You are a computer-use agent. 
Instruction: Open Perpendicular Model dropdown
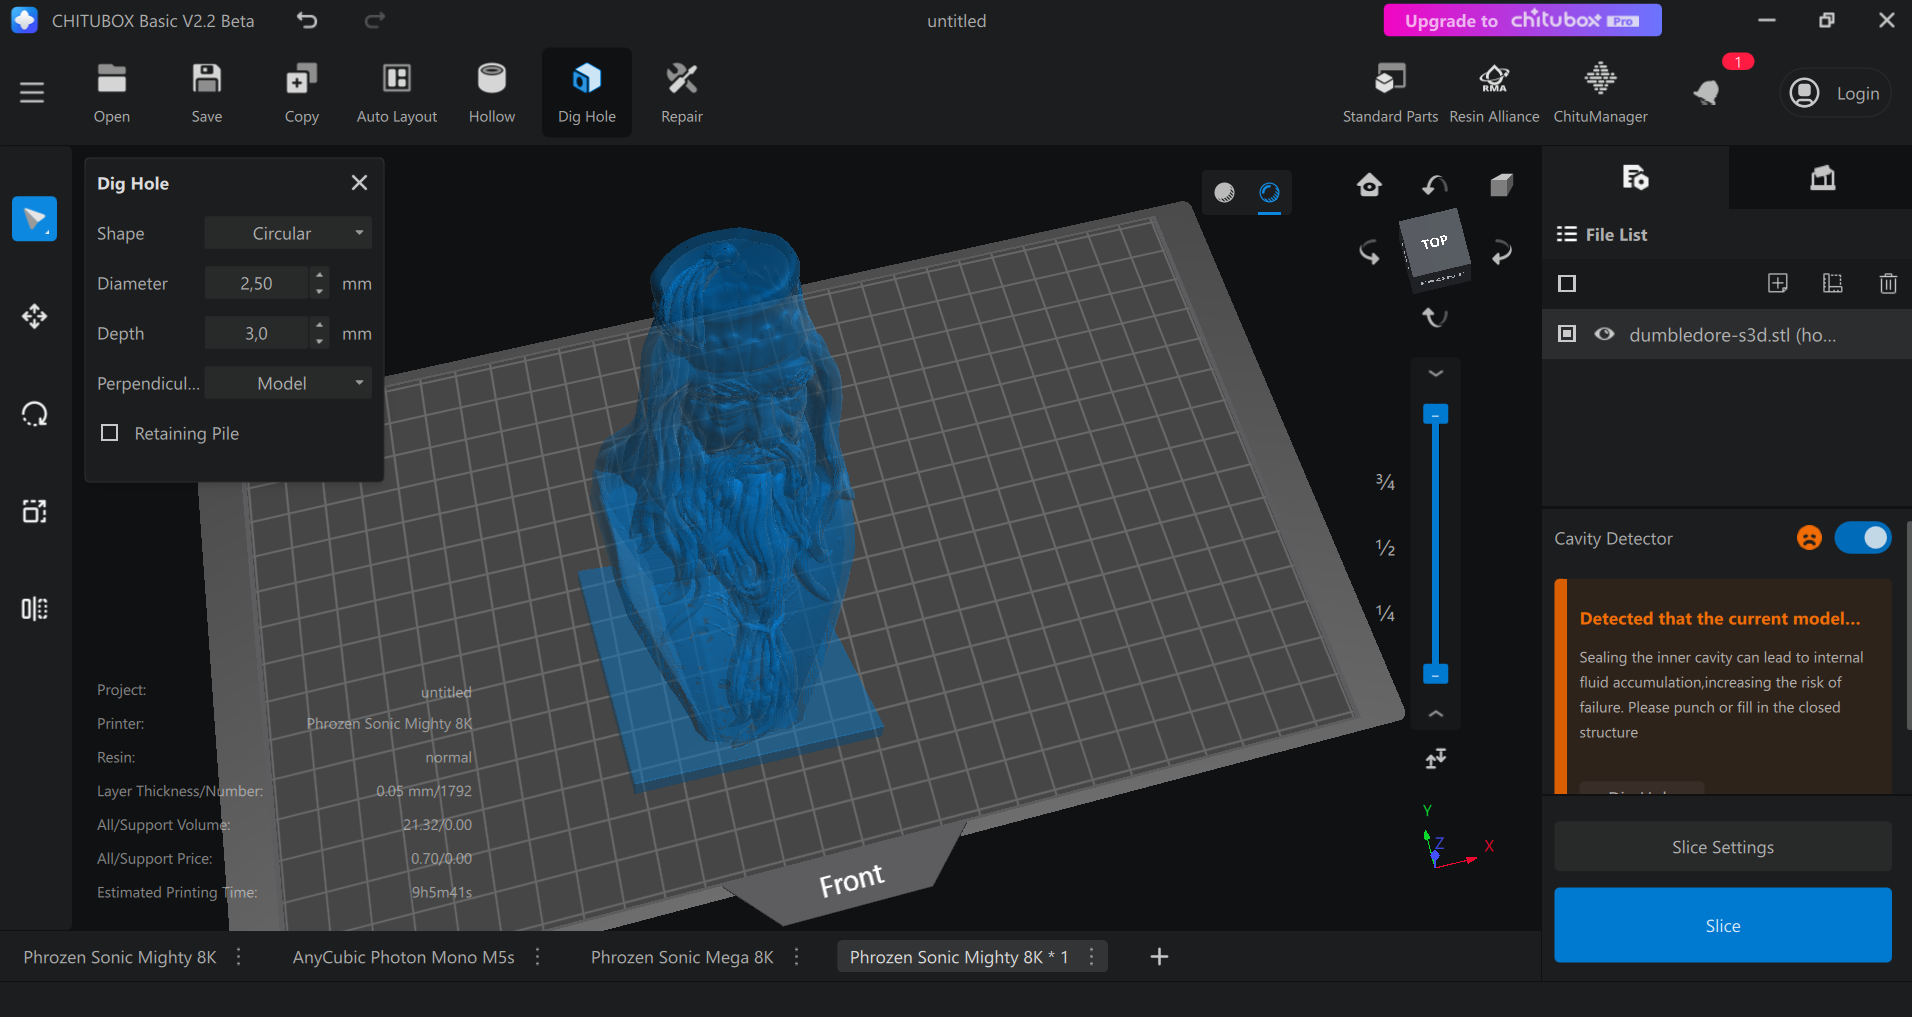point(288,383)
